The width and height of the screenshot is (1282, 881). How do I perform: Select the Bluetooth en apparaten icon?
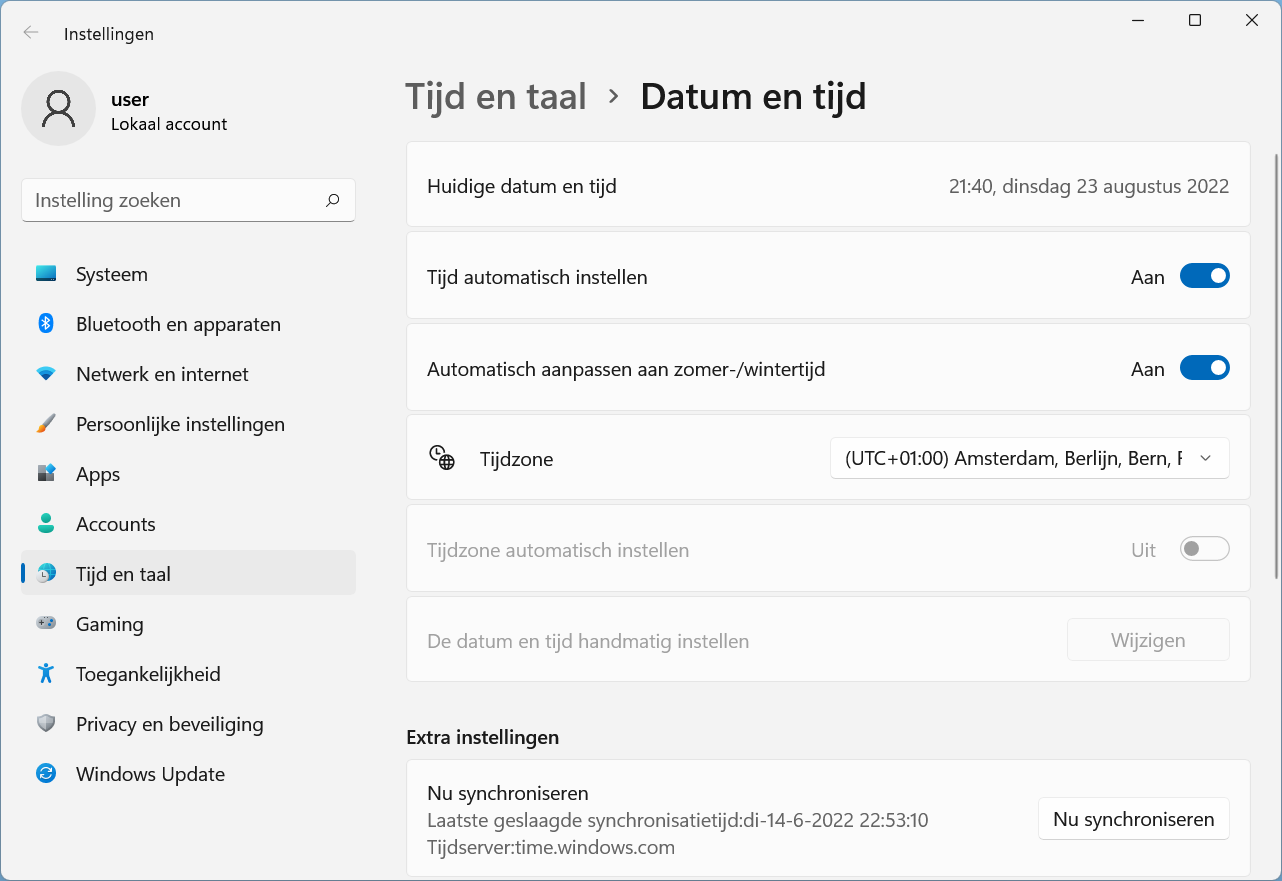tap(46, 324)
